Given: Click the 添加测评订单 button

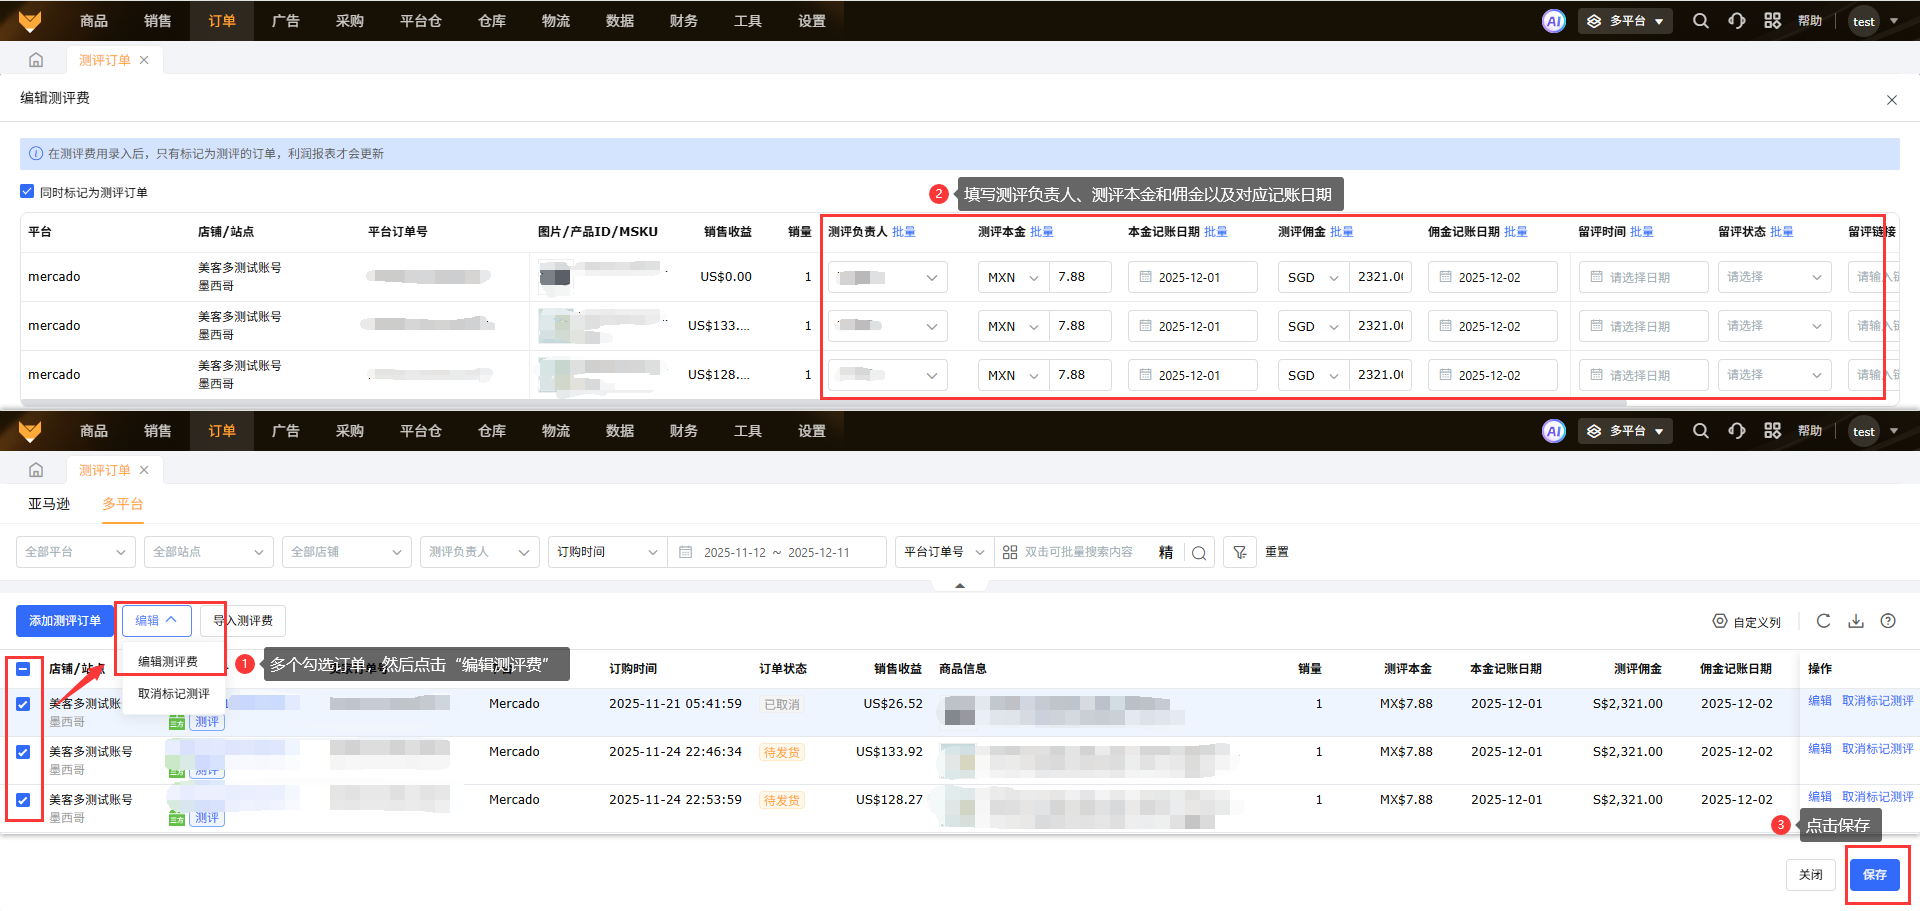Looking at the screenshot, I should (x=65, y=621).
